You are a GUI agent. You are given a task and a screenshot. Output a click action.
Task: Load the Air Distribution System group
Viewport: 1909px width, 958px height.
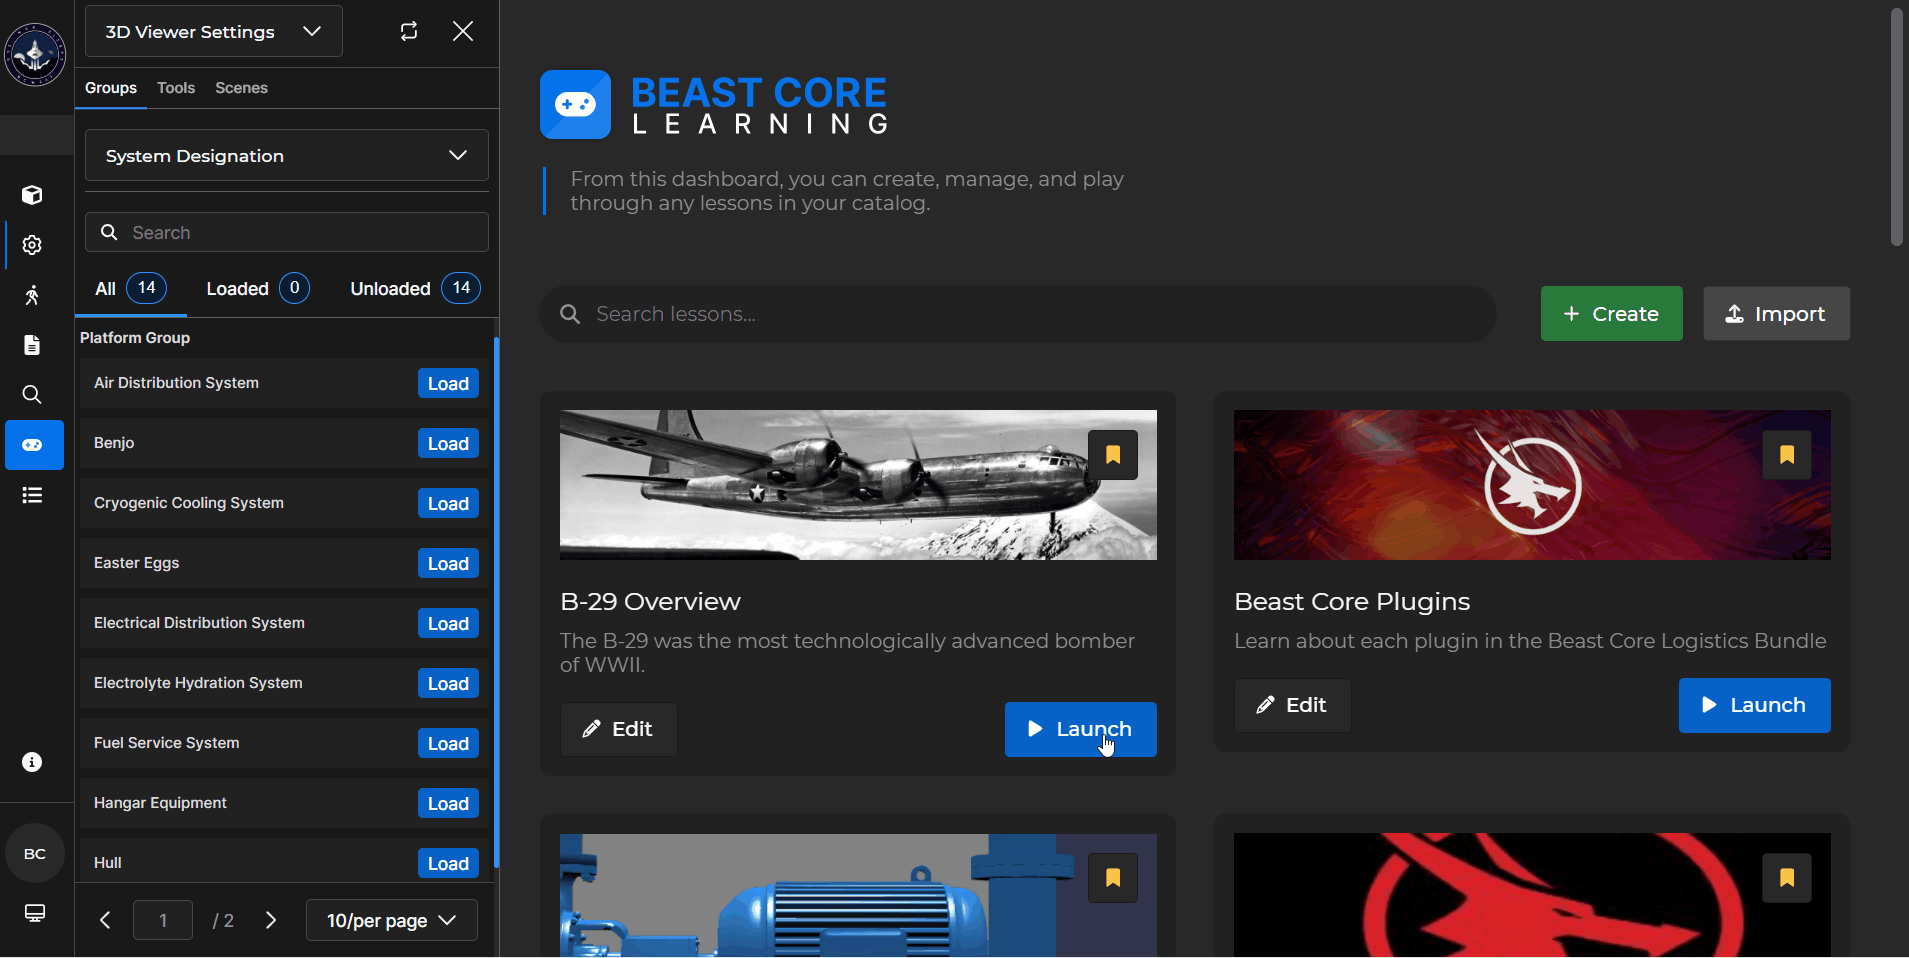click(x=448, y=383)
